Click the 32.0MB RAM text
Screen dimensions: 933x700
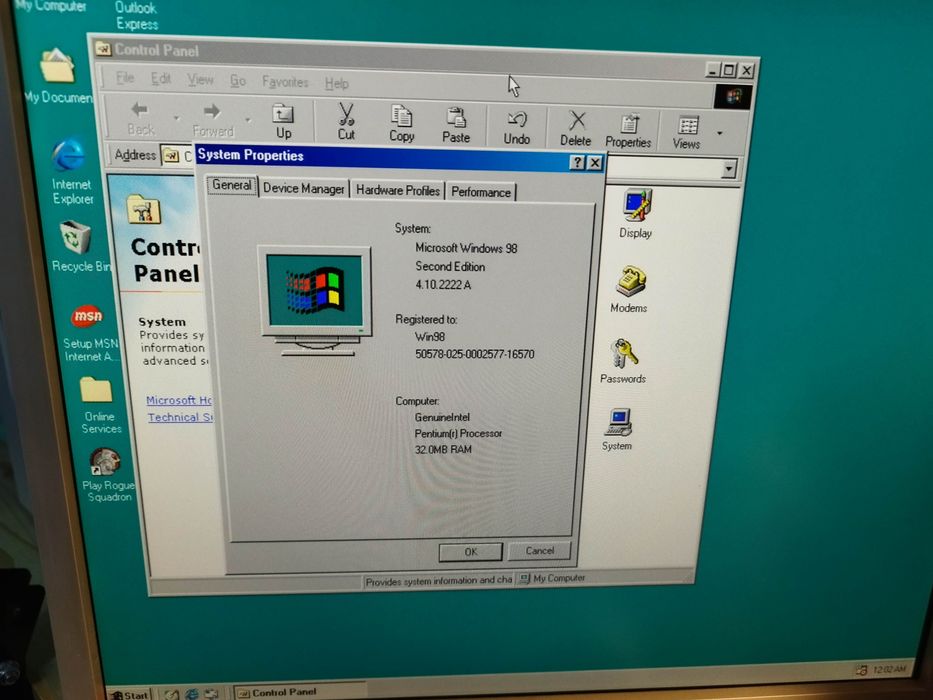click(443, 449)
